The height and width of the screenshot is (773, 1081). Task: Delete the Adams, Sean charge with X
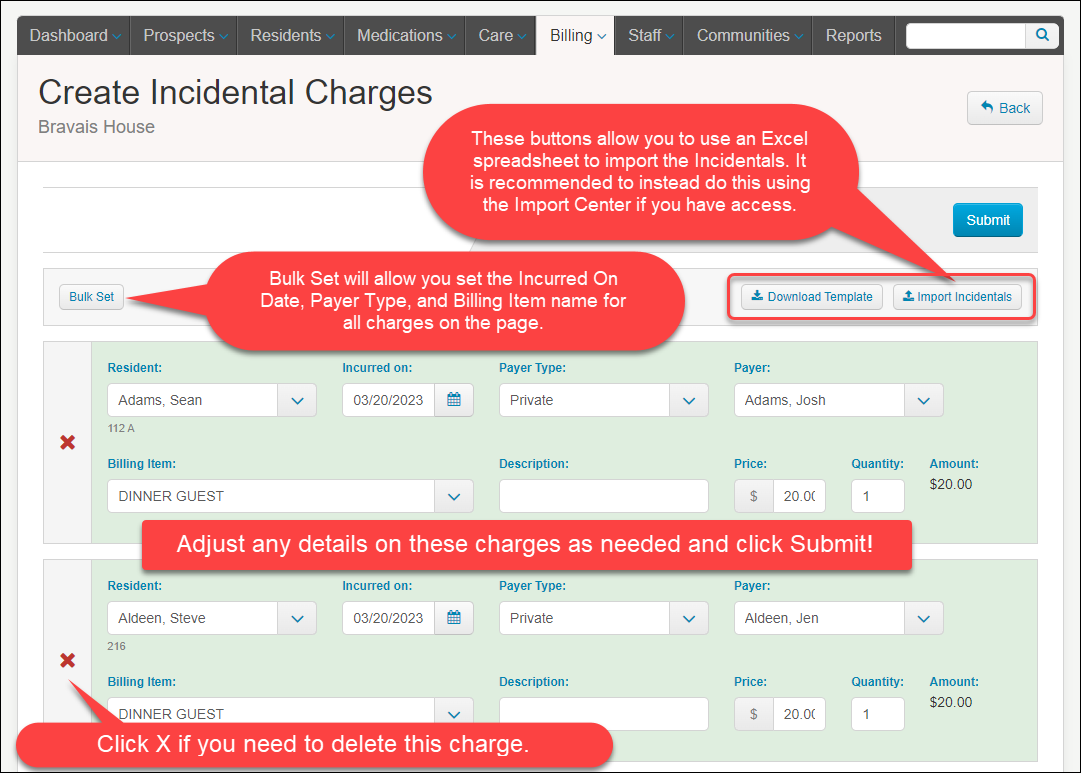[x=68, y=442]
